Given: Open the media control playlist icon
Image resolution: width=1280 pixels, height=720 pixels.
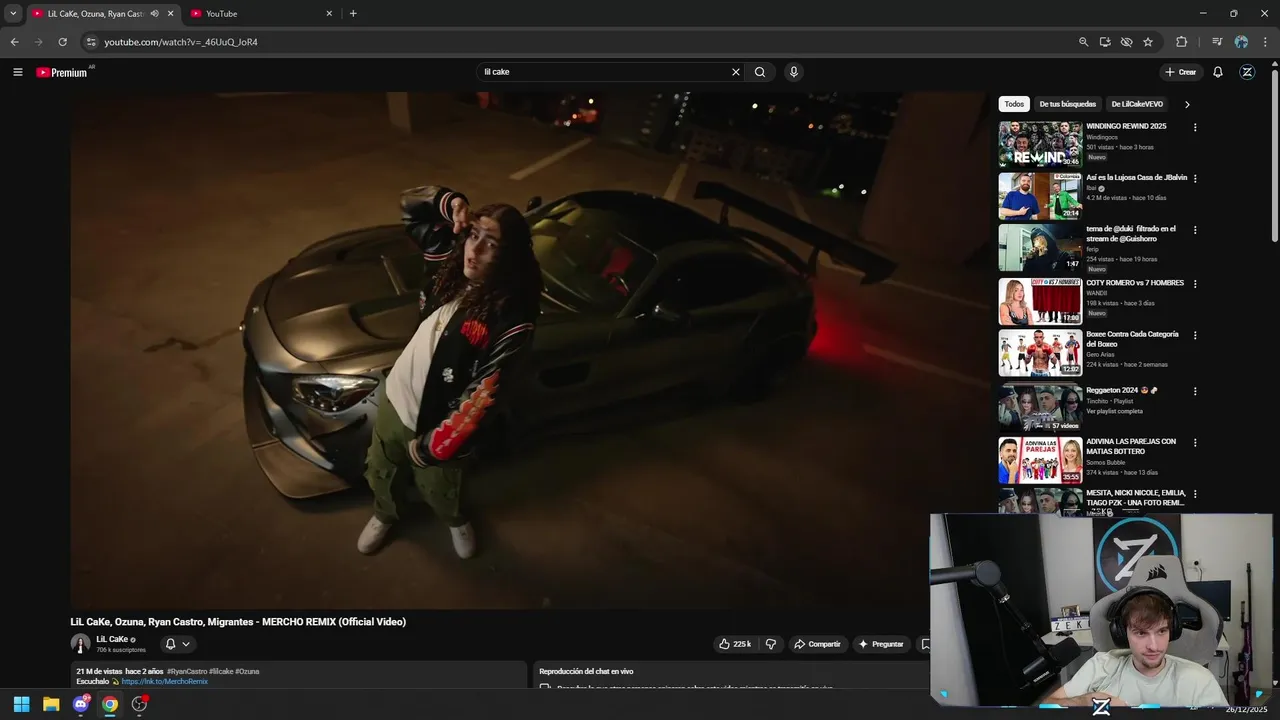Looking at the screenshot, I should coord(1217,42).
